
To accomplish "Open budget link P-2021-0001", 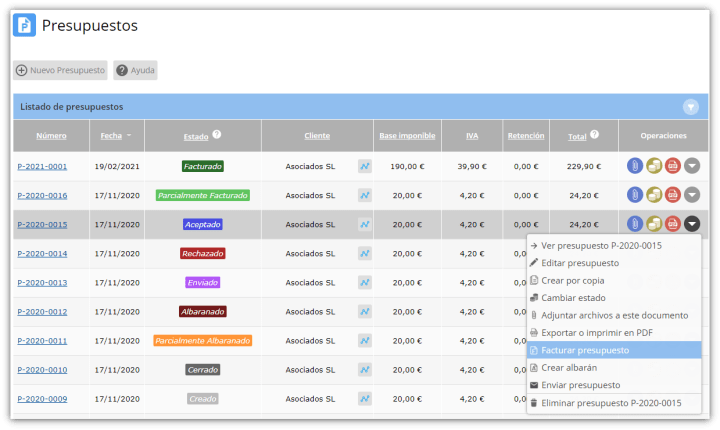I will click(x=42, y=166).
